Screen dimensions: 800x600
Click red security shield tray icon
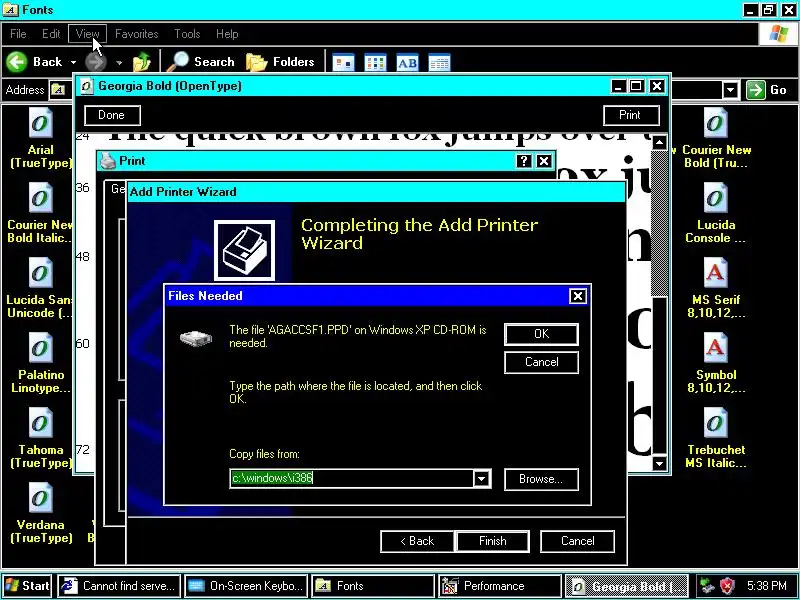[x=727, y=586]
